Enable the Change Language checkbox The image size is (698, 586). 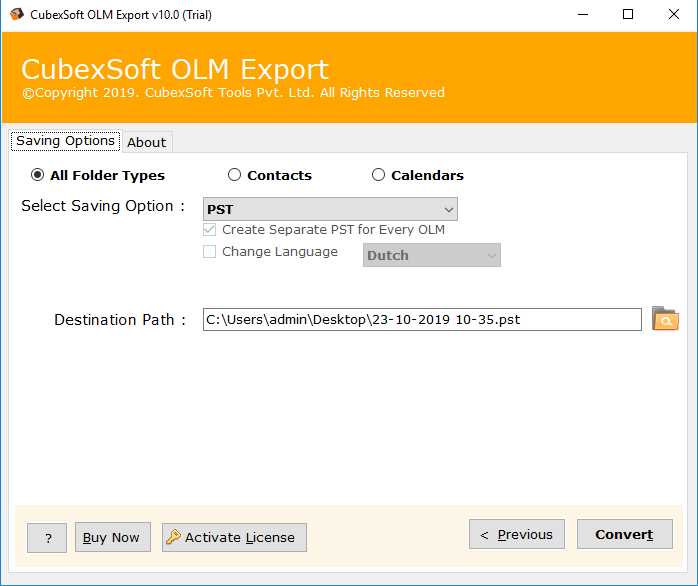coord(210,252)
